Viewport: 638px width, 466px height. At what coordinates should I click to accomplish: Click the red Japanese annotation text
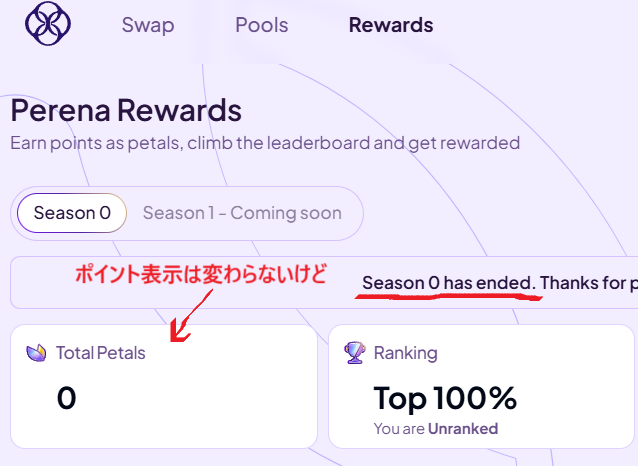coord(201,273)
